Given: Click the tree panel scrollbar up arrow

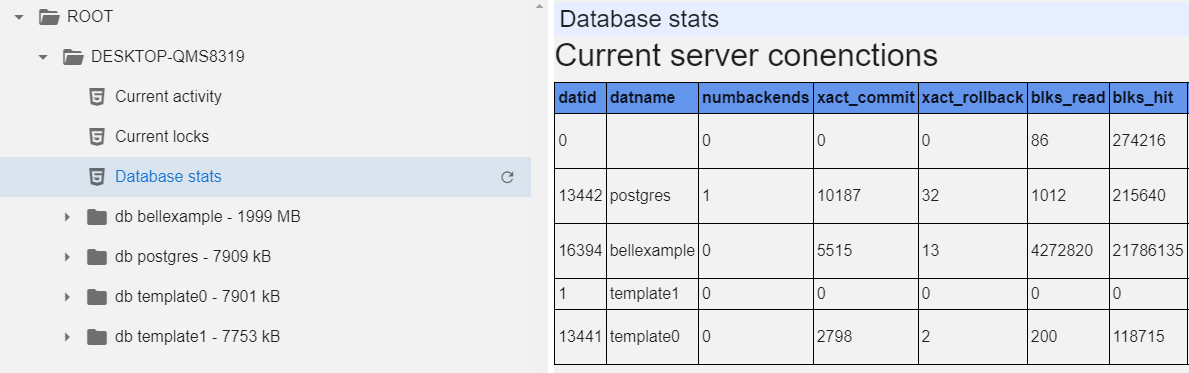Looking at the screenshot, I should click(x=539, y=6).
